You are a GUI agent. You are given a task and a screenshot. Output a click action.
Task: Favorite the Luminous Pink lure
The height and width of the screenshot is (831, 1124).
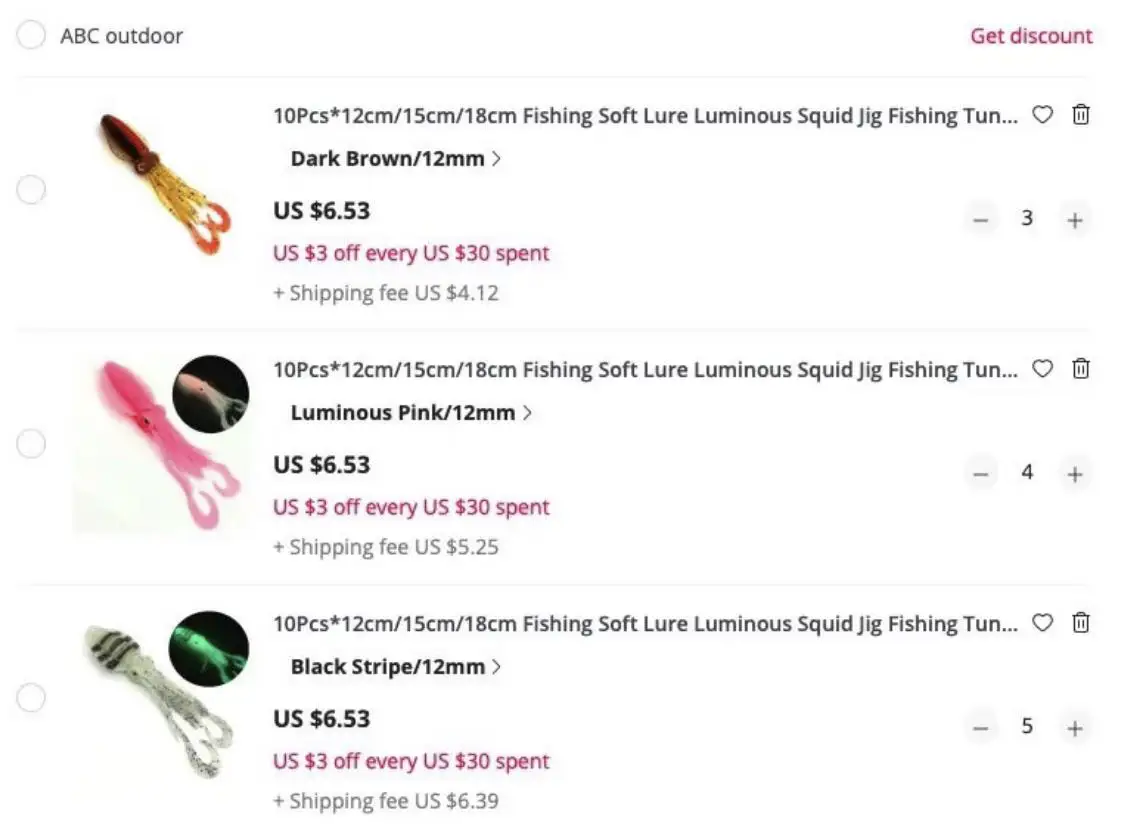(1042, 369)
